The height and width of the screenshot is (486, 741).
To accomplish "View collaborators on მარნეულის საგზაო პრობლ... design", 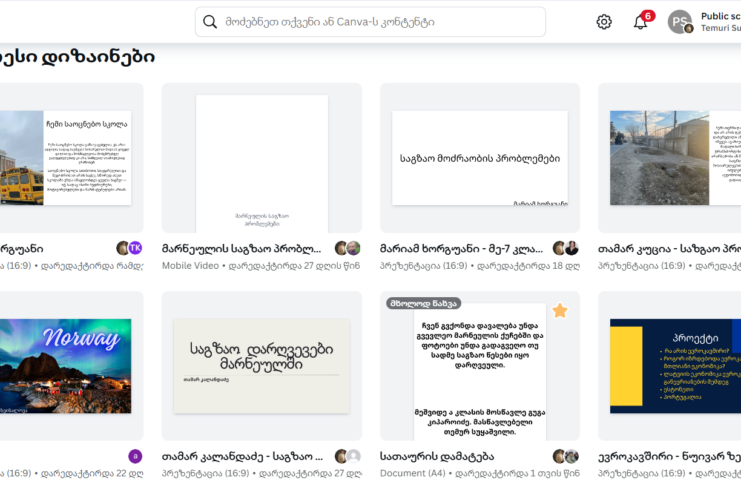I will pos(348,248).
